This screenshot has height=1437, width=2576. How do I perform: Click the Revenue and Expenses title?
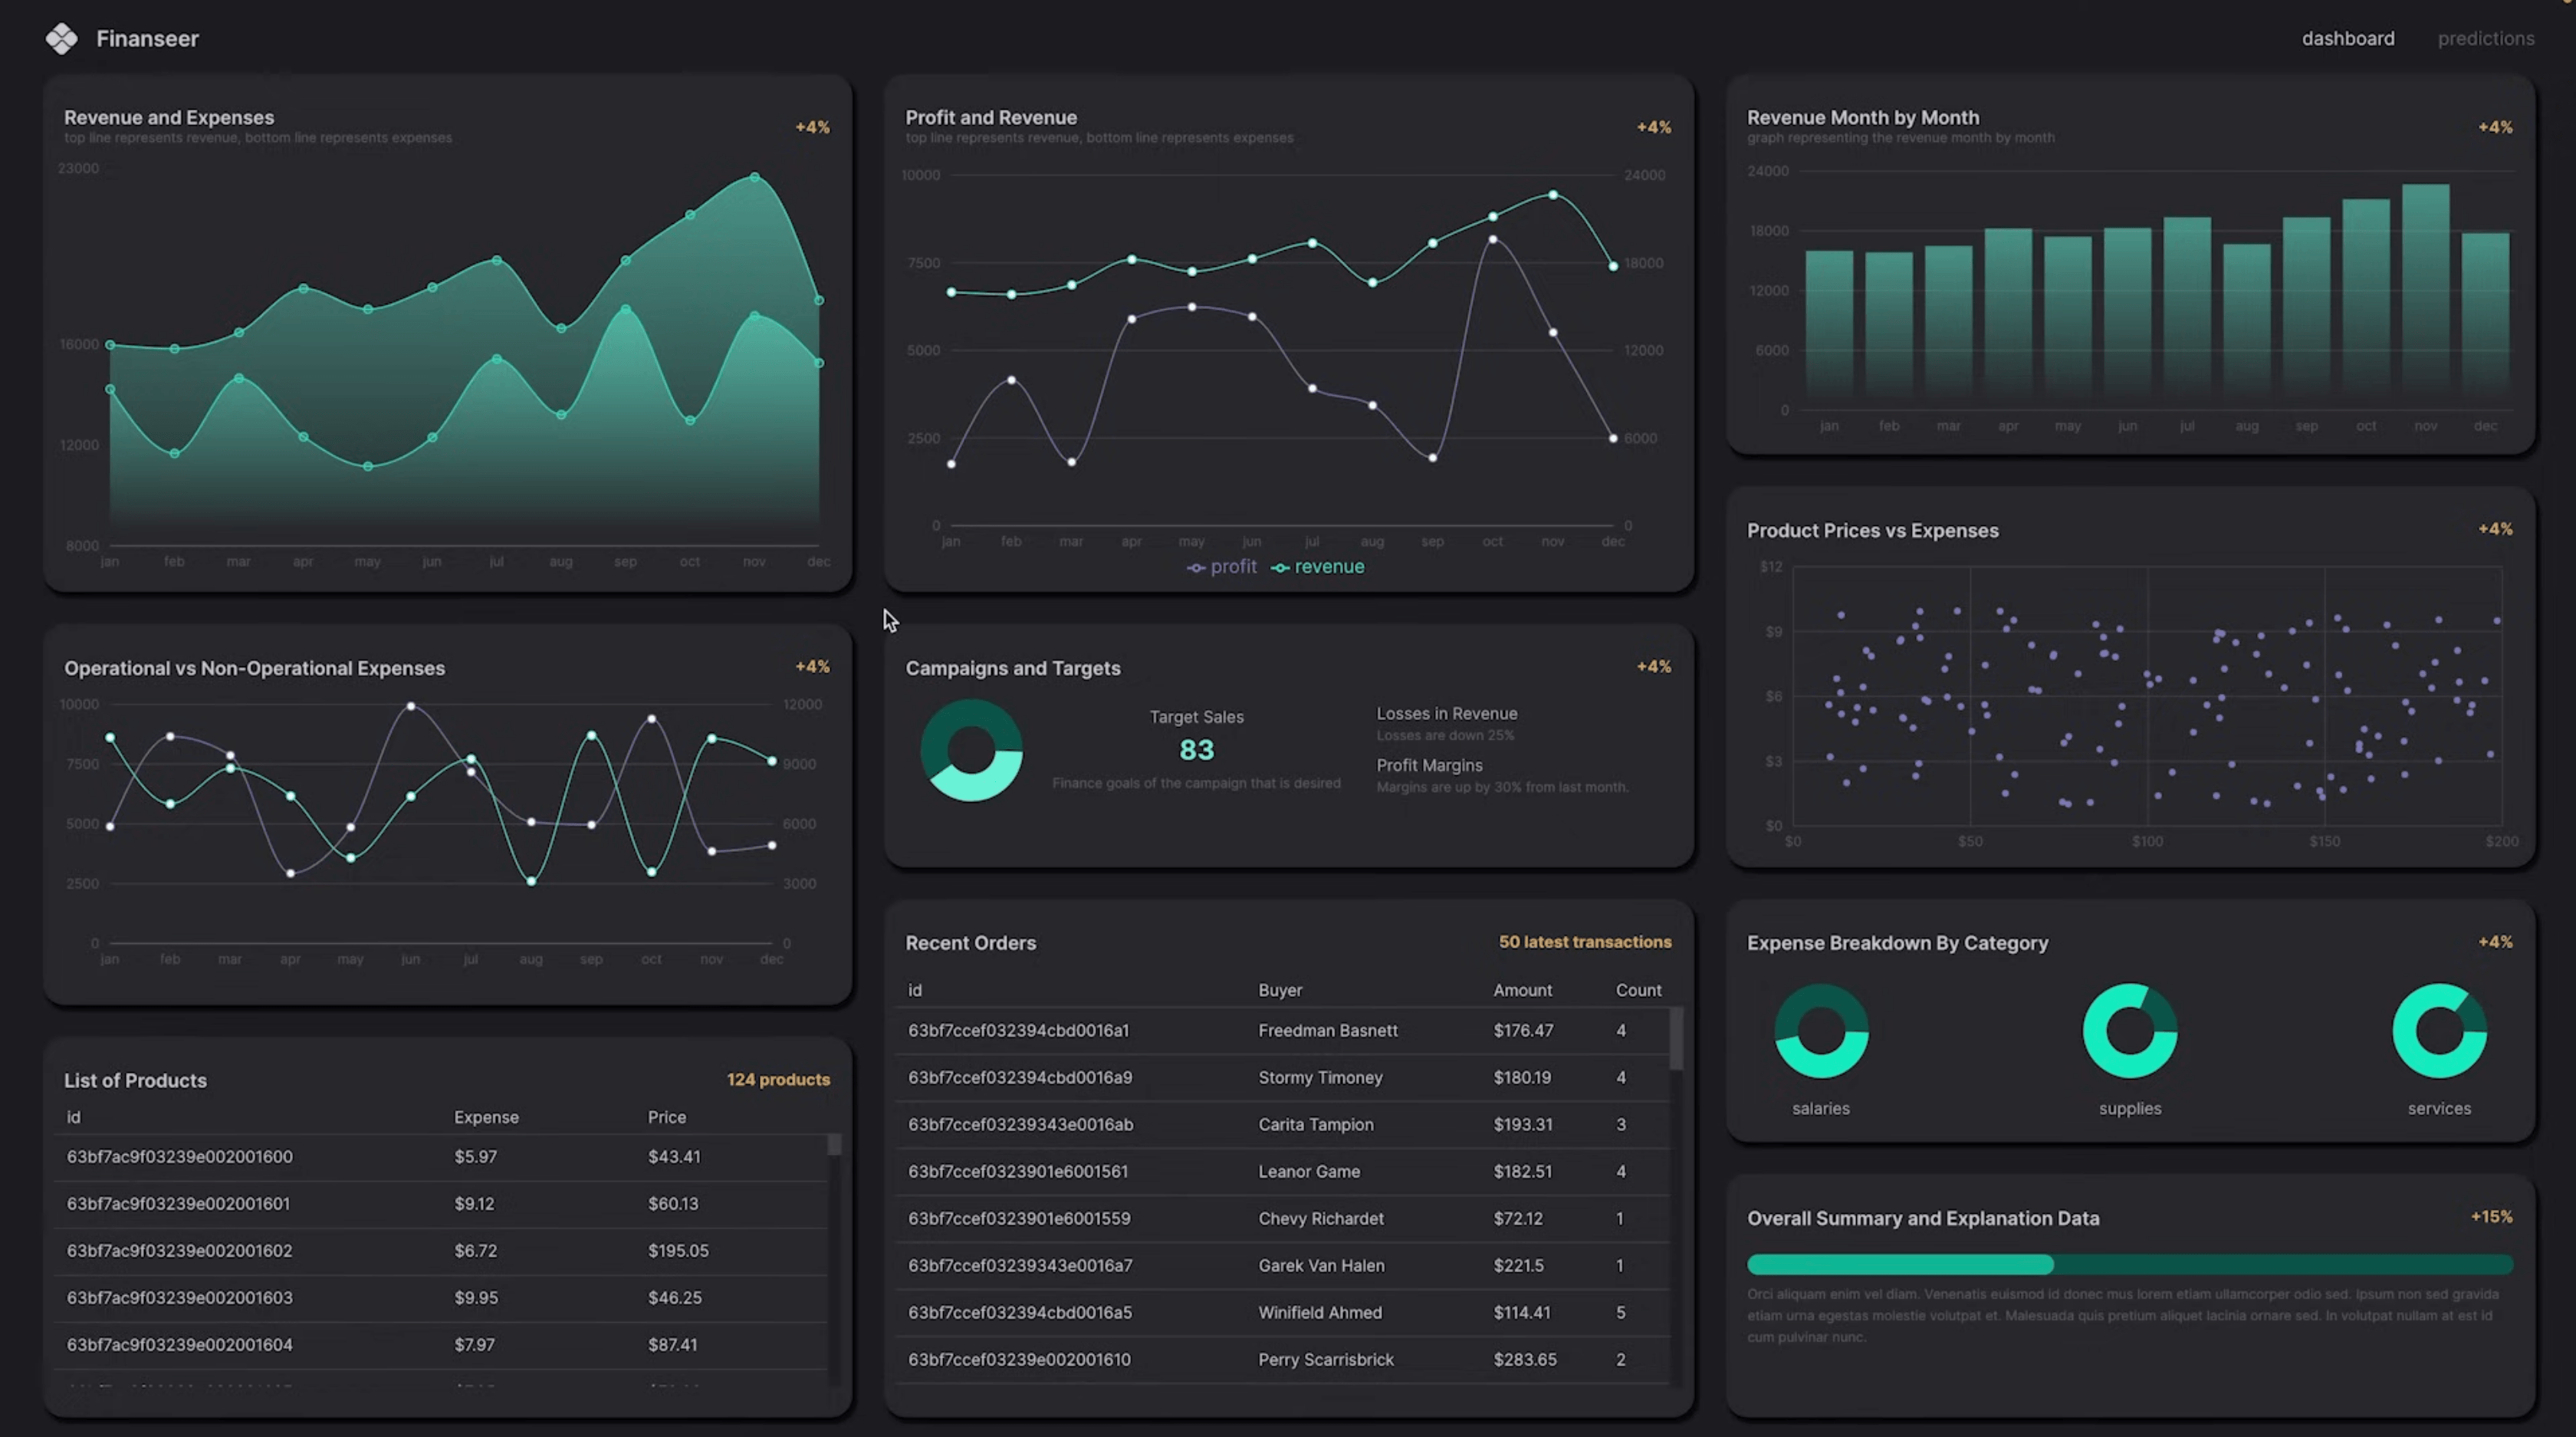169,117
